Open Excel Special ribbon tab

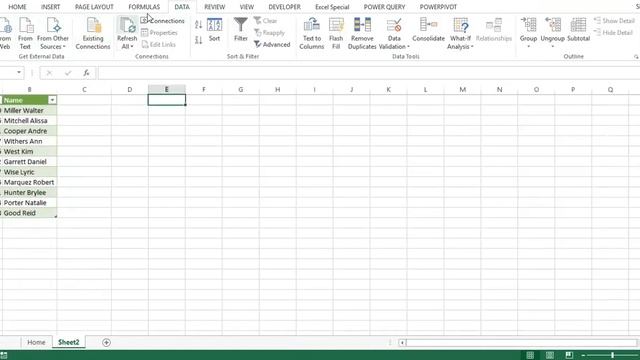pyautogui.click(x=332, y=7)
